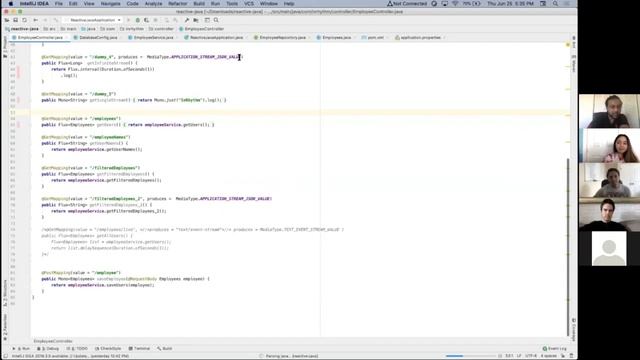Switch to the pom.xml tab
This screenshot has width=640, height=360.
pyautogui.click(x=375, y=38)
